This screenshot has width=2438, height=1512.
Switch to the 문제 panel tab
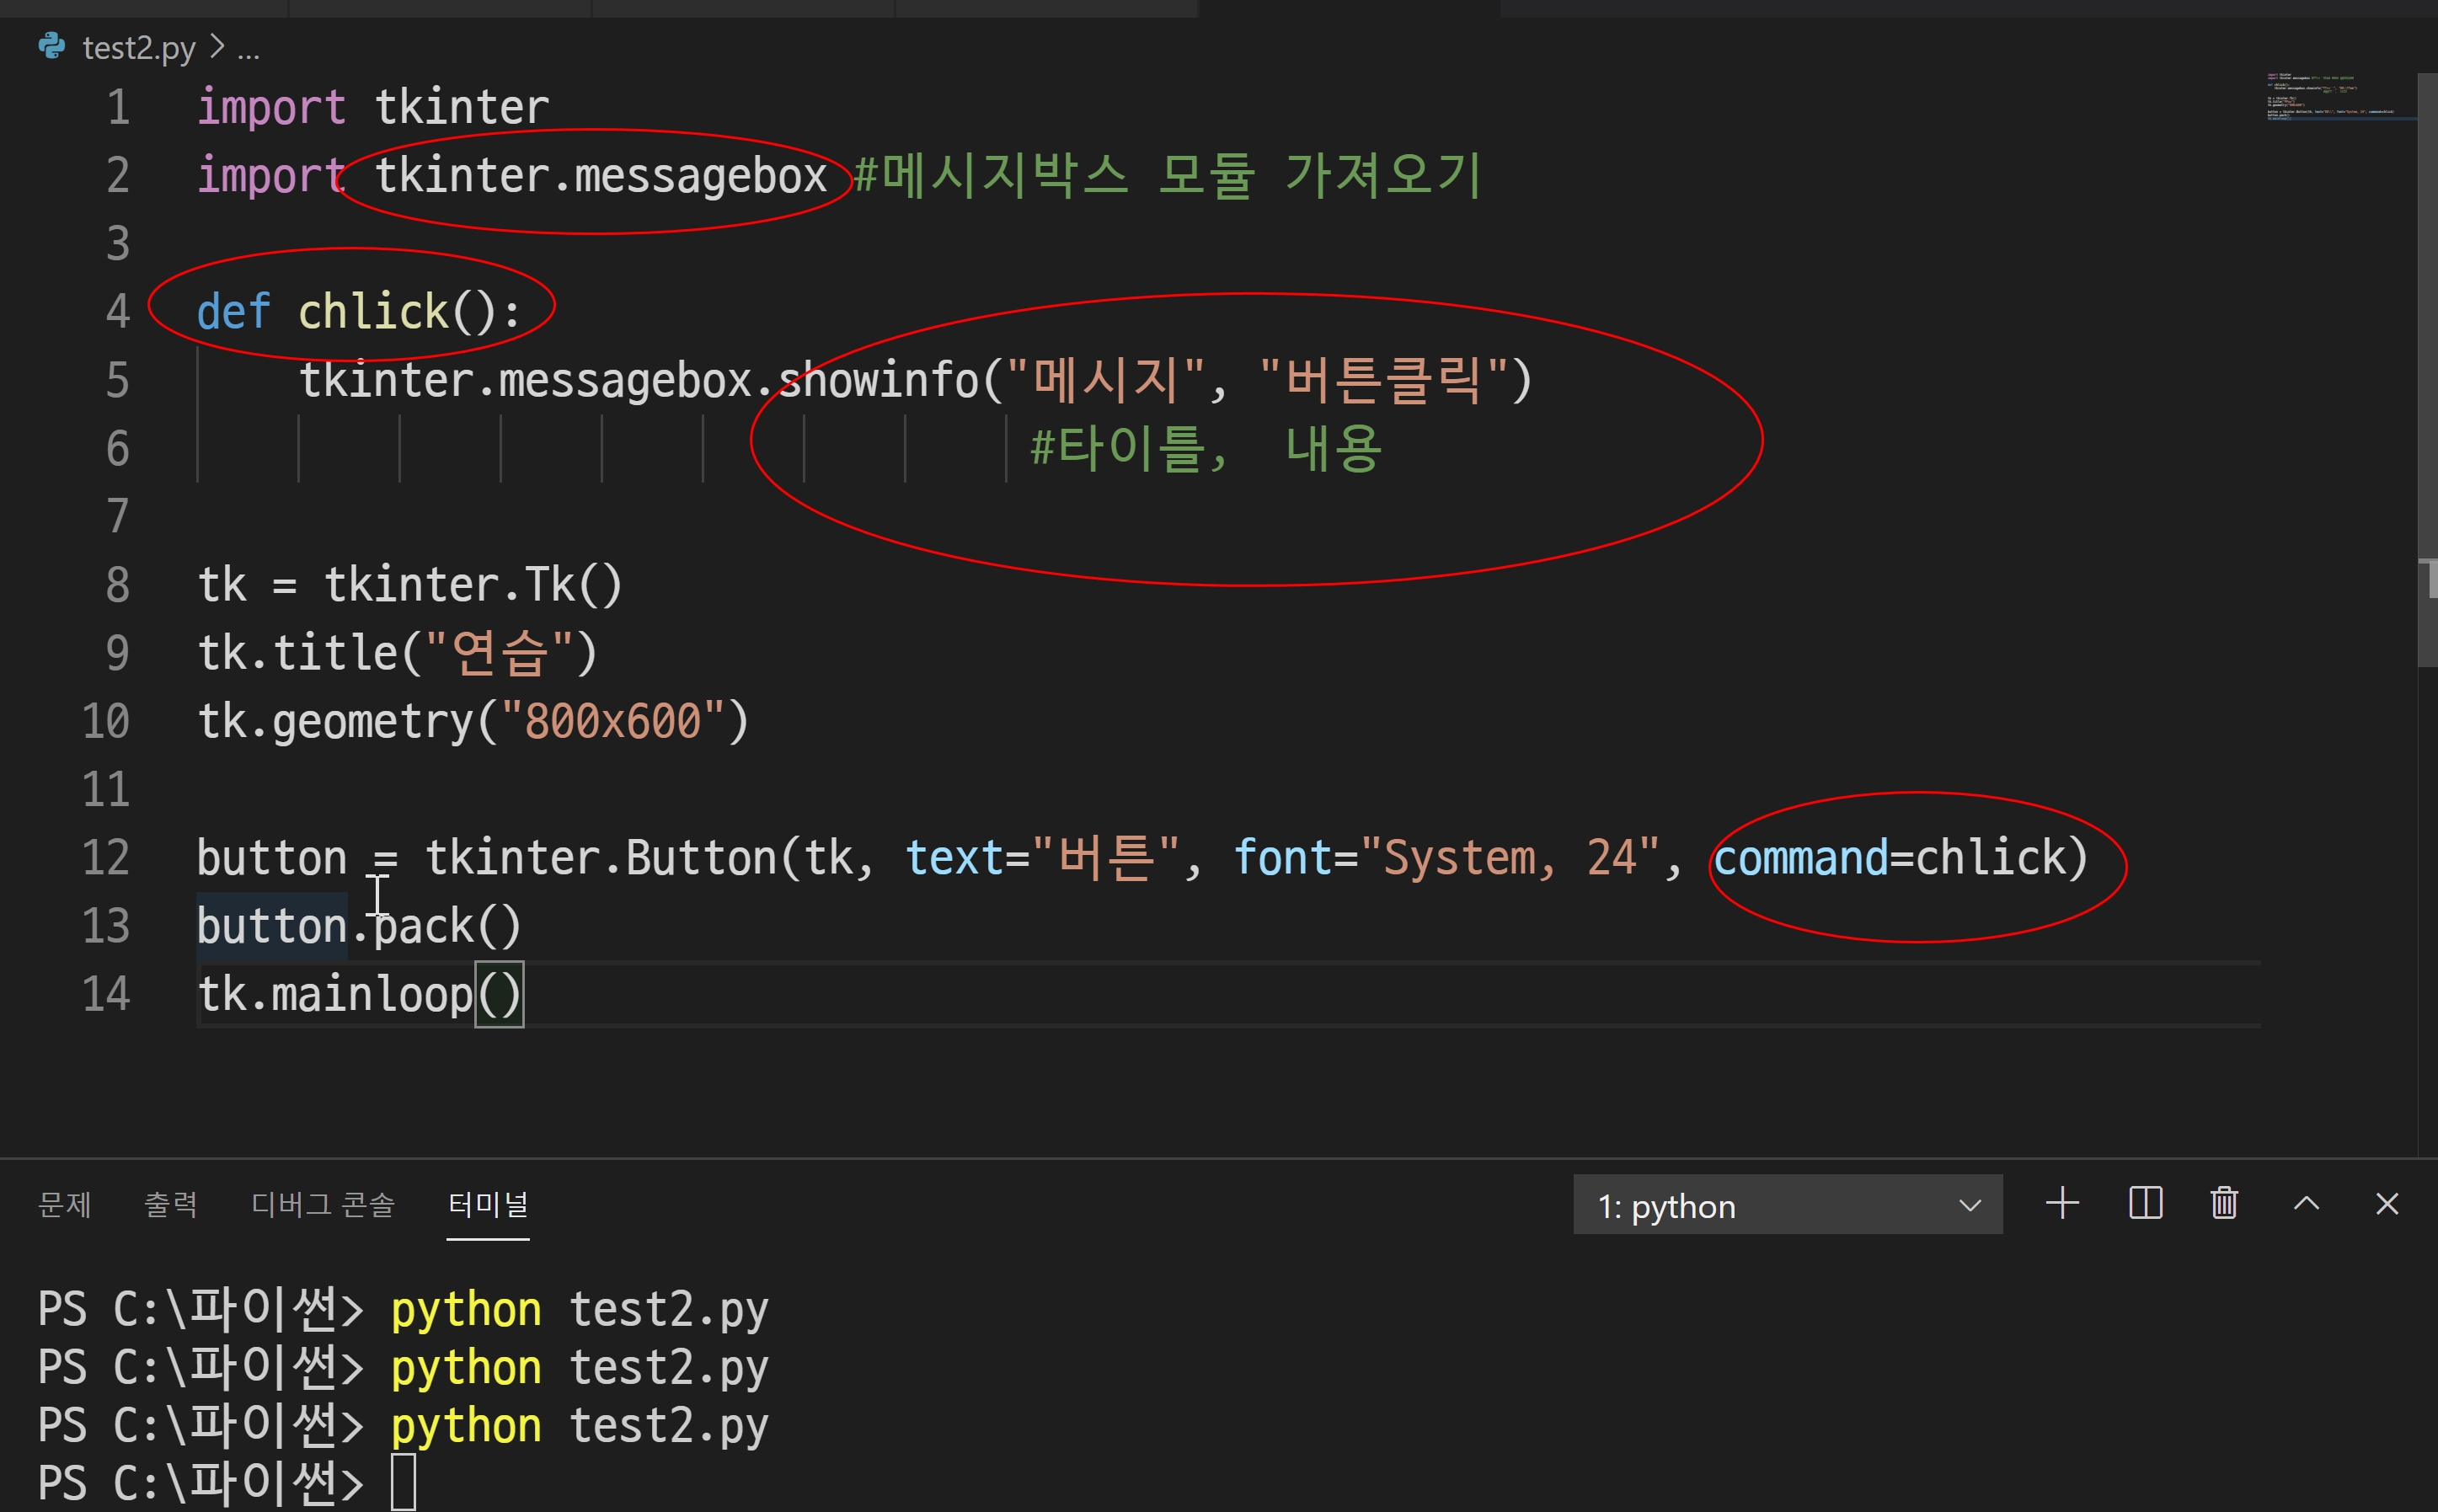click(x=65, y=1204)
